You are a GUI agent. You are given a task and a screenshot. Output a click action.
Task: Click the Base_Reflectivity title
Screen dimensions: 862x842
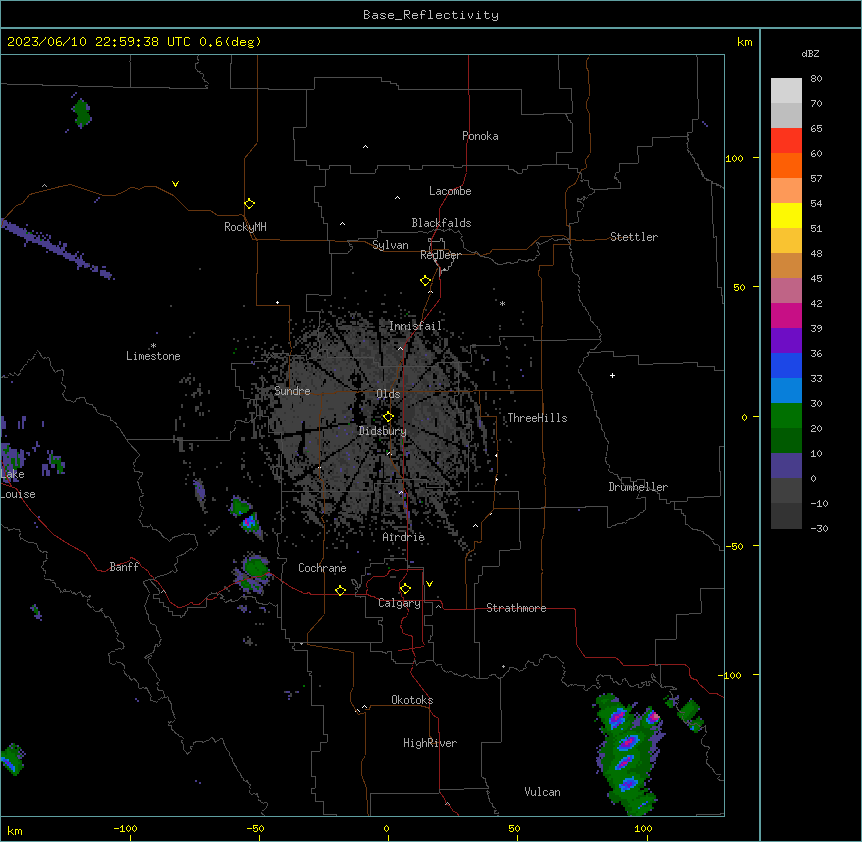(431, 15)
